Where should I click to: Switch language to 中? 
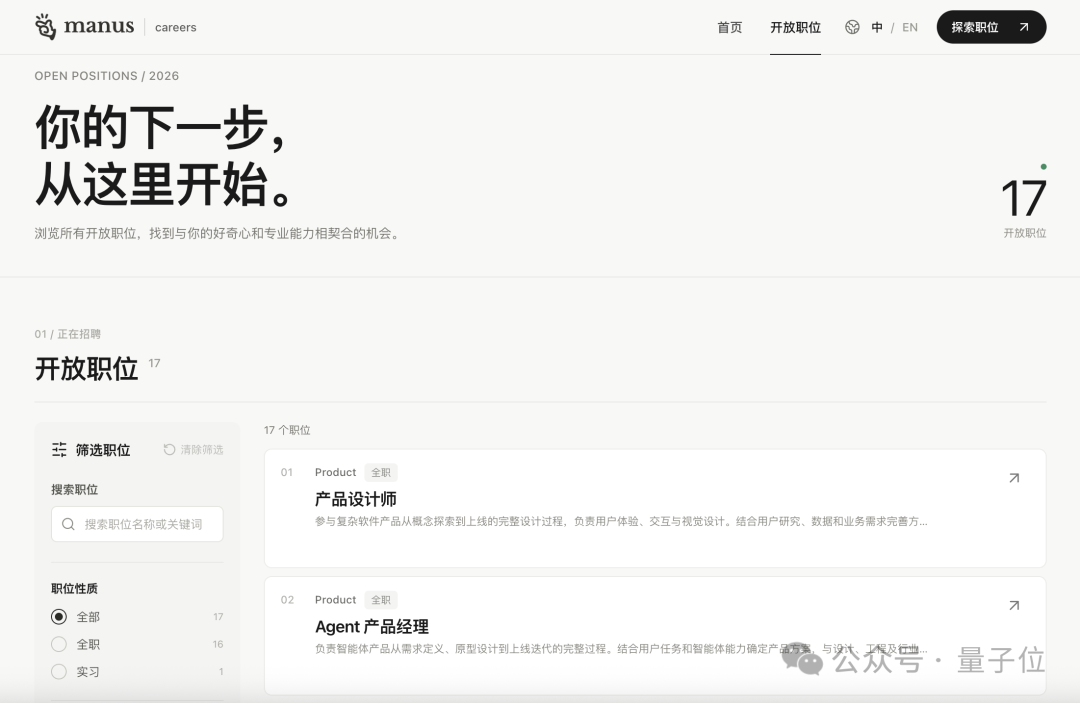(x=877, y=28)
